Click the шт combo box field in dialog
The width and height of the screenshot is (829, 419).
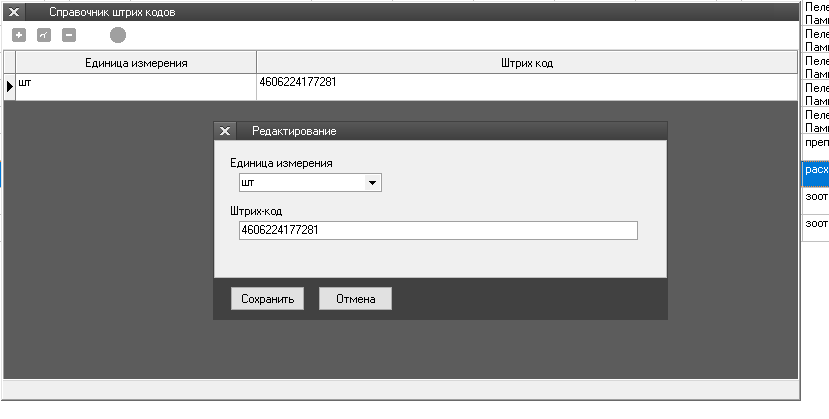pyautogui.click(x=300, y=183)
